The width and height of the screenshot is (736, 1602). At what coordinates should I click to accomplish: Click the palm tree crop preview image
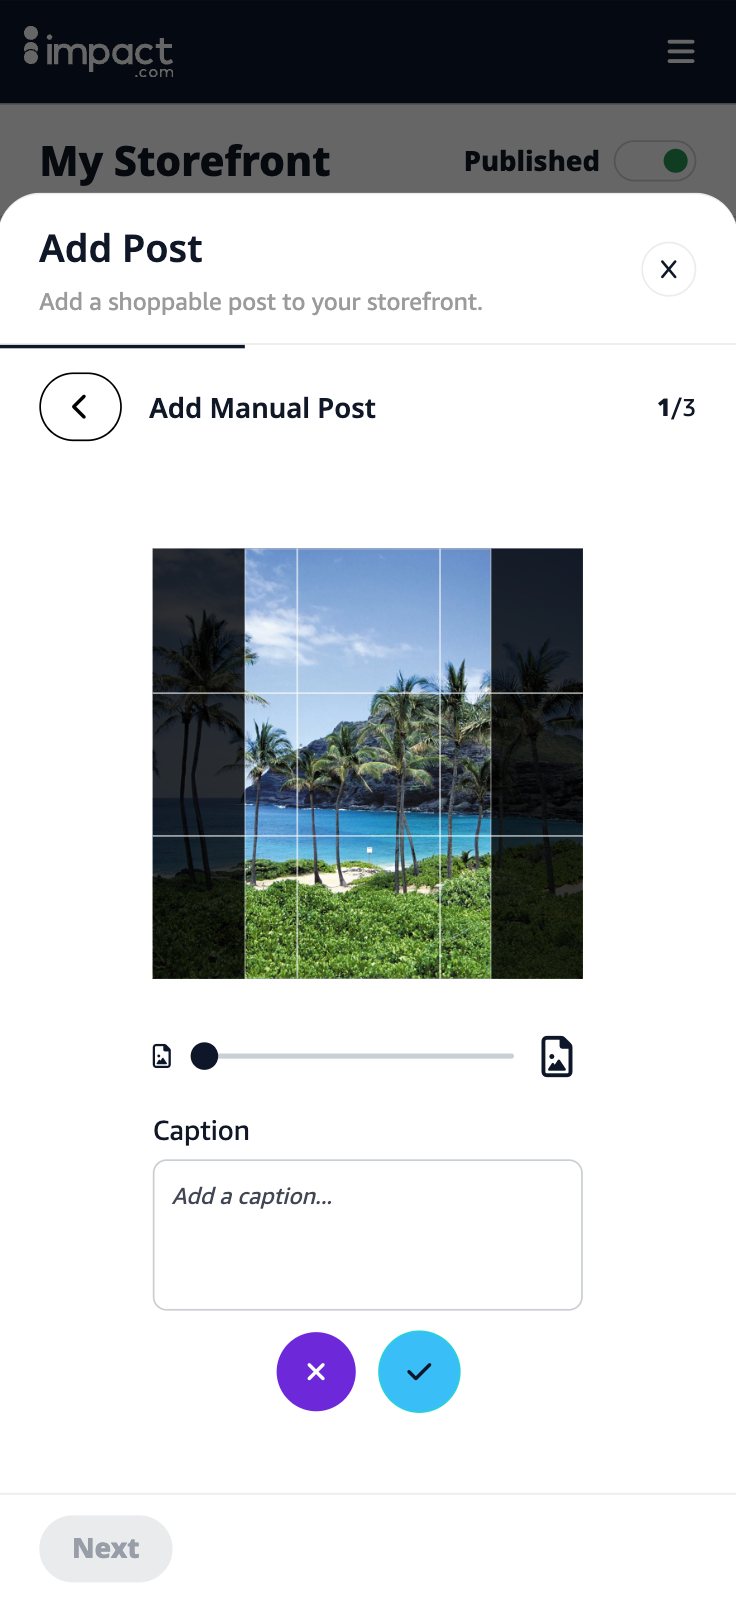tap(368, 763)
